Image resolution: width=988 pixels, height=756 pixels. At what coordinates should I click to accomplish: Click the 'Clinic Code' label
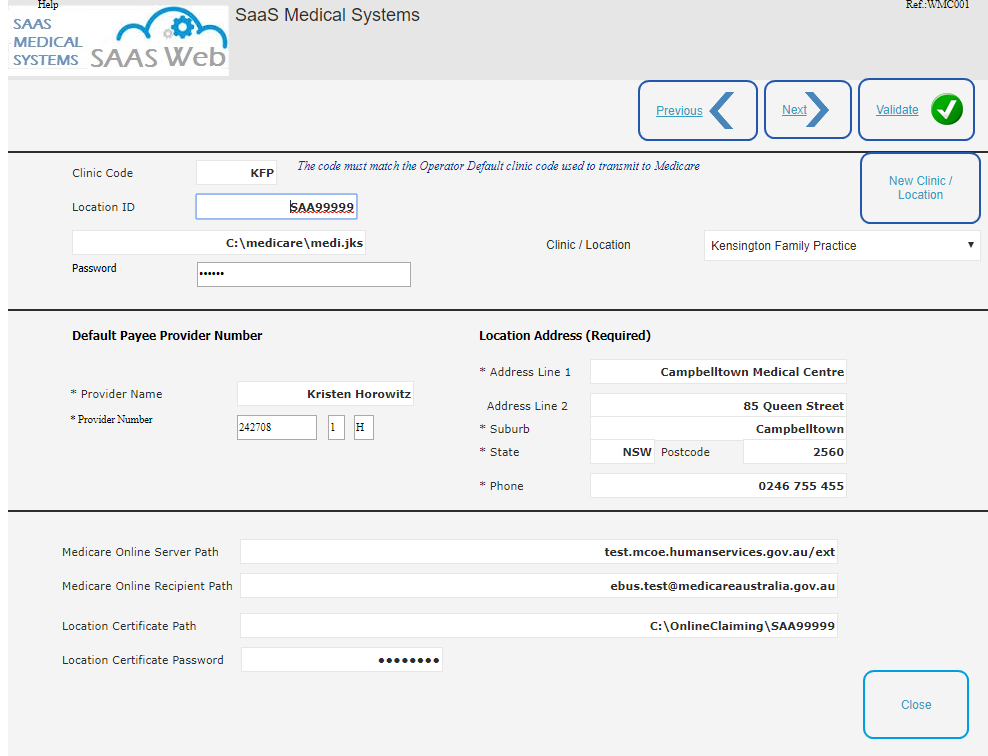[x=102, y=173]
